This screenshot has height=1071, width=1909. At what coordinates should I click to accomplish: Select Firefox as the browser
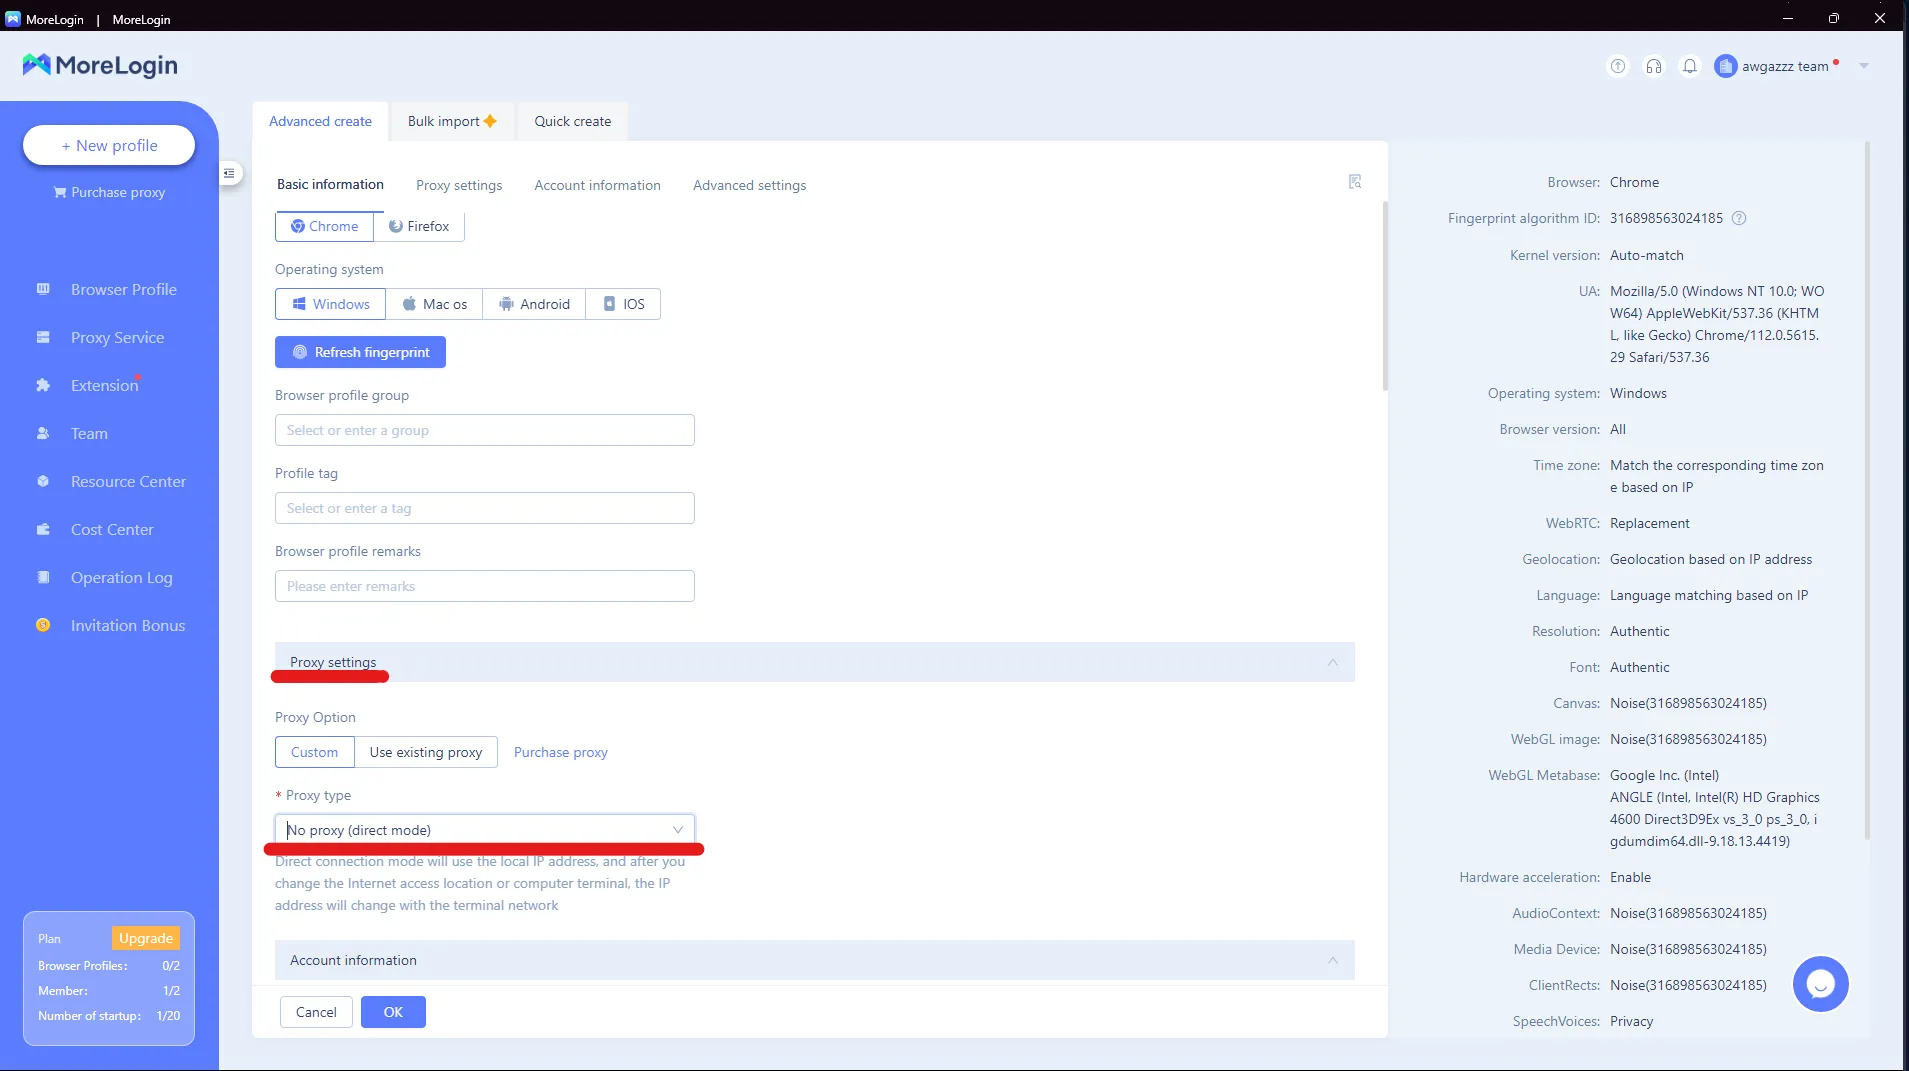click(419, 226)
